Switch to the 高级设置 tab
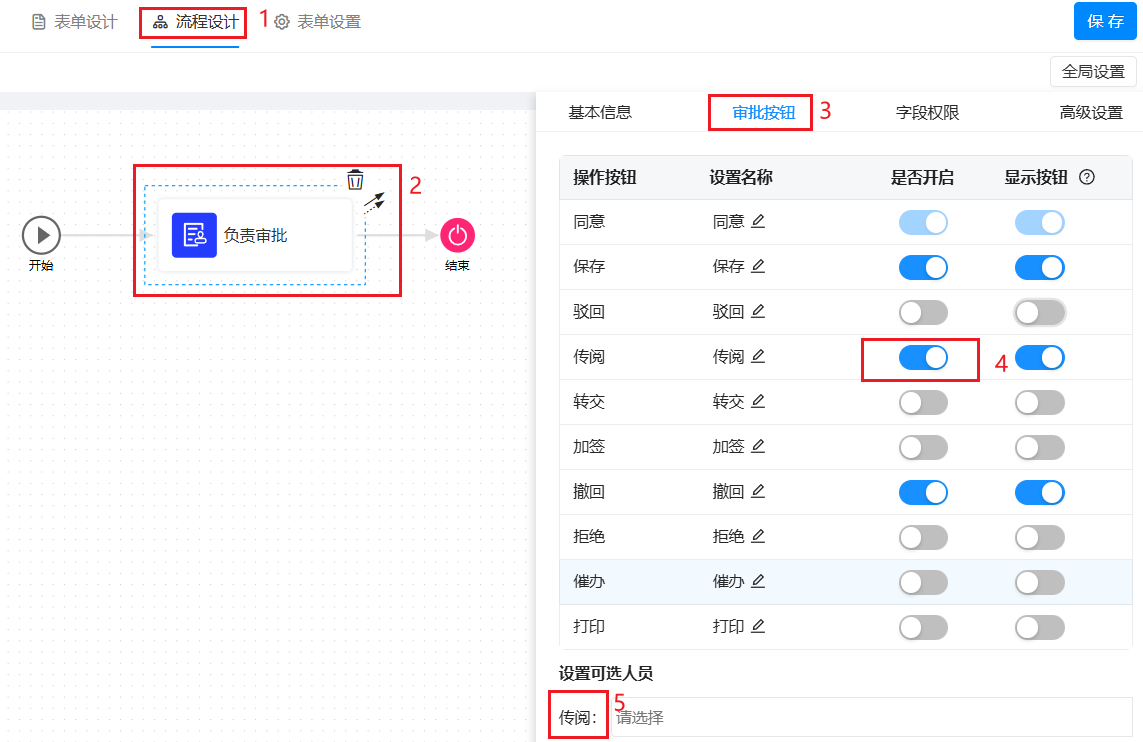1143x742 pixels. [x=1091, y=113]
